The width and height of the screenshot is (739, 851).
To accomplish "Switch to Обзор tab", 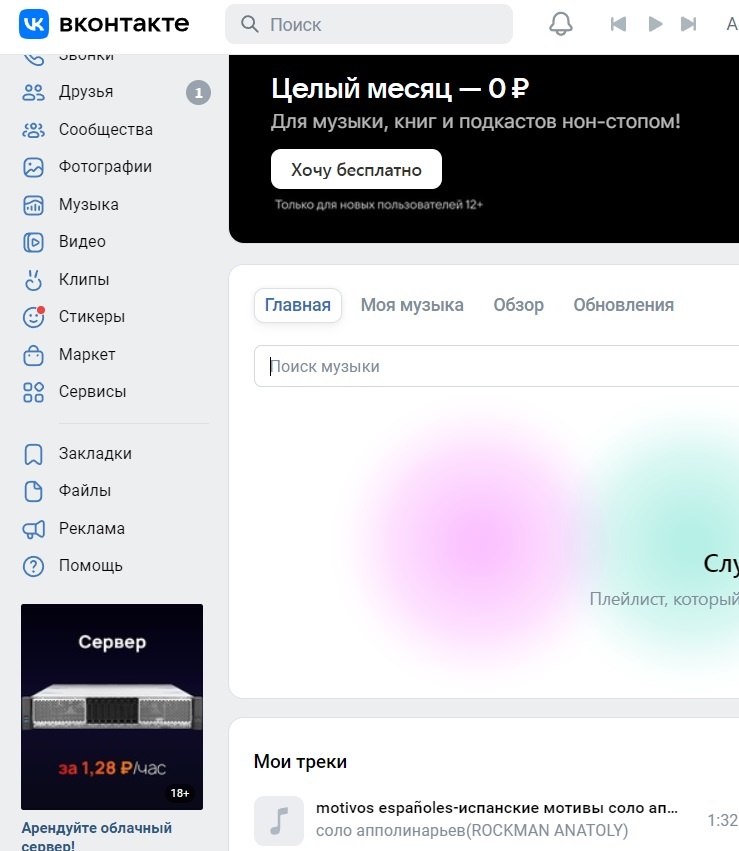I will click(518, 305).
